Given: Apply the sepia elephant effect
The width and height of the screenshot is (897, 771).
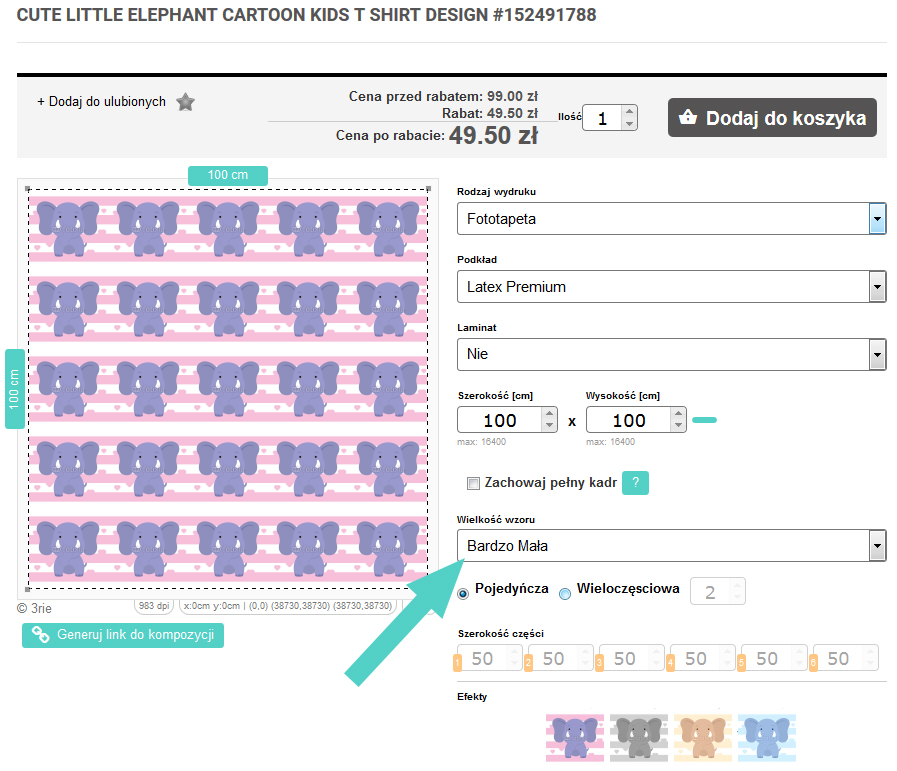Looking at the screenshot, I should 703,738.
